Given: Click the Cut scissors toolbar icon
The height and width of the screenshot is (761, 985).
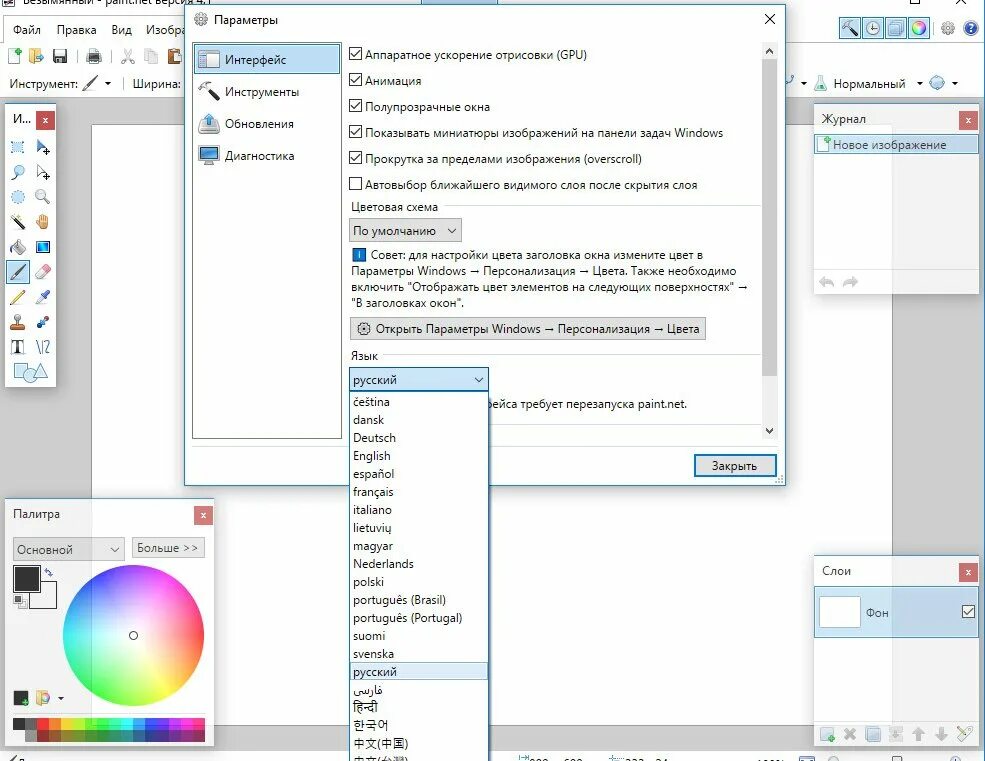Looking at the screenshot, I should (x=128, y=57).
